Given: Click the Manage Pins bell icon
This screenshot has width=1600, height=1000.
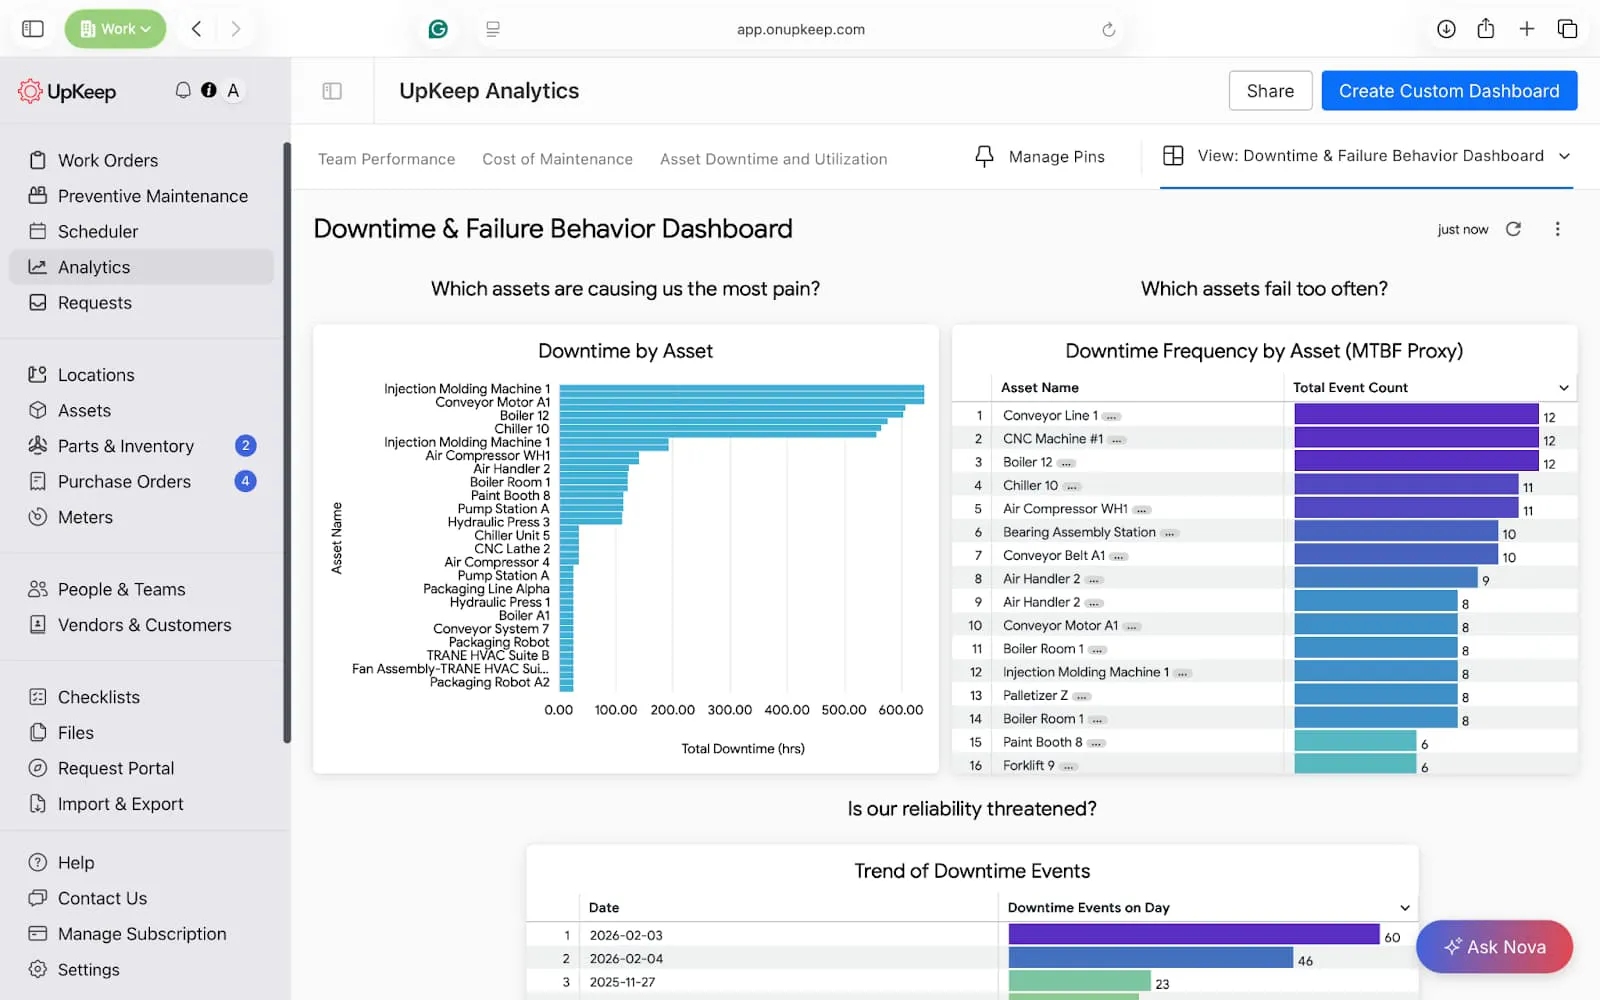Looking at the screenshot, I should point(984,156).
